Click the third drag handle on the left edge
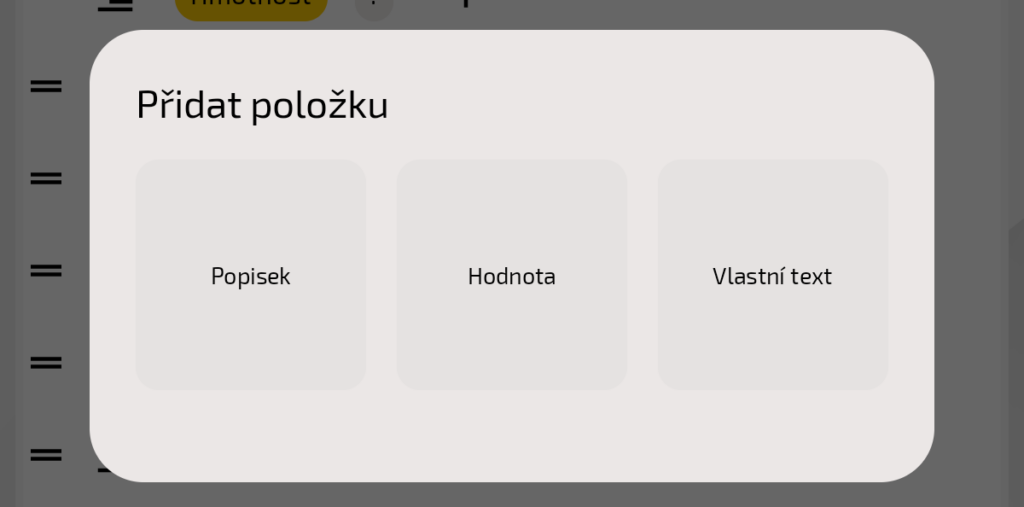Viewport: 1024px width, 507px height. tap(46, 271)
